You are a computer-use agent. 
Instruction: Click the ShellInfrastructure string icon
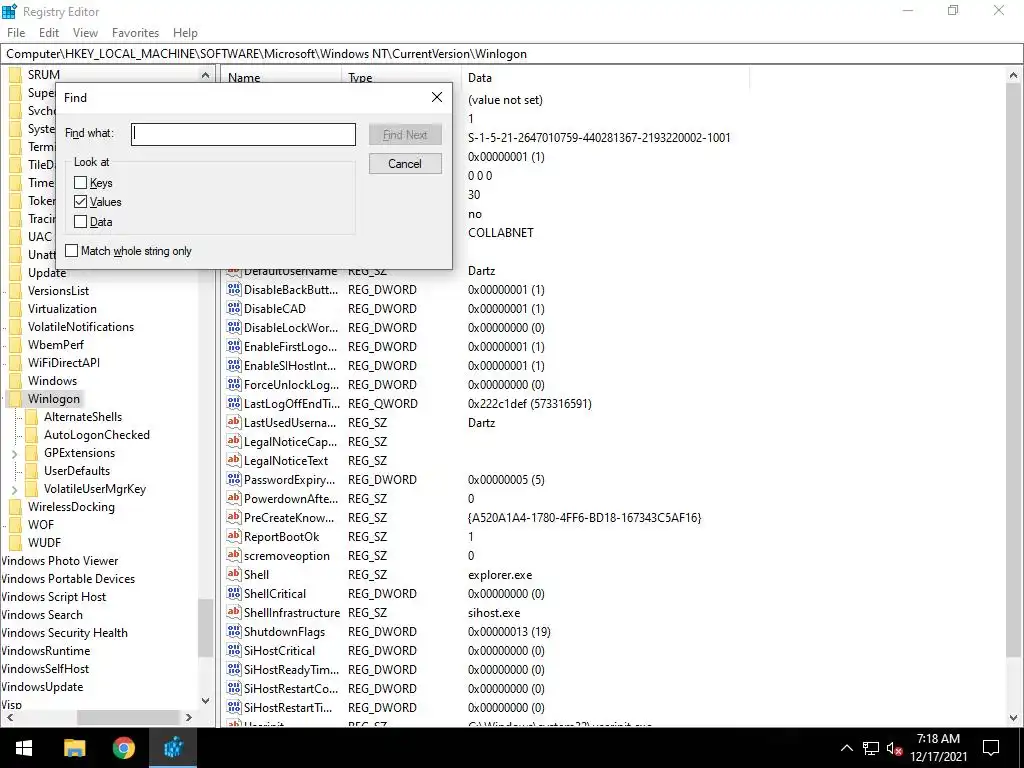pos(234,612)
